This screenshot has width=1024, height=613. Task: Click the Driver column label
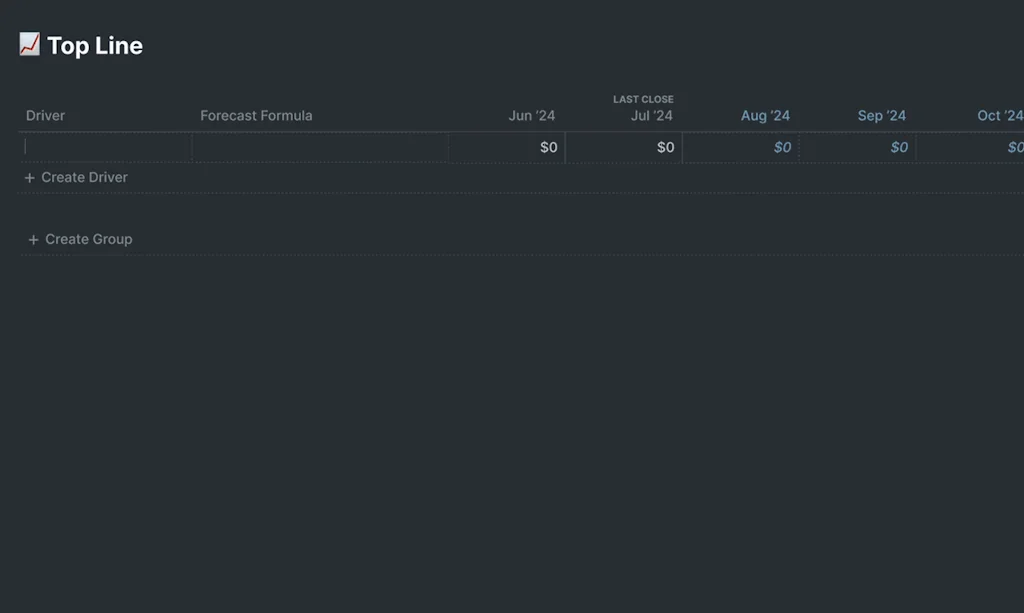coord(45,115)
